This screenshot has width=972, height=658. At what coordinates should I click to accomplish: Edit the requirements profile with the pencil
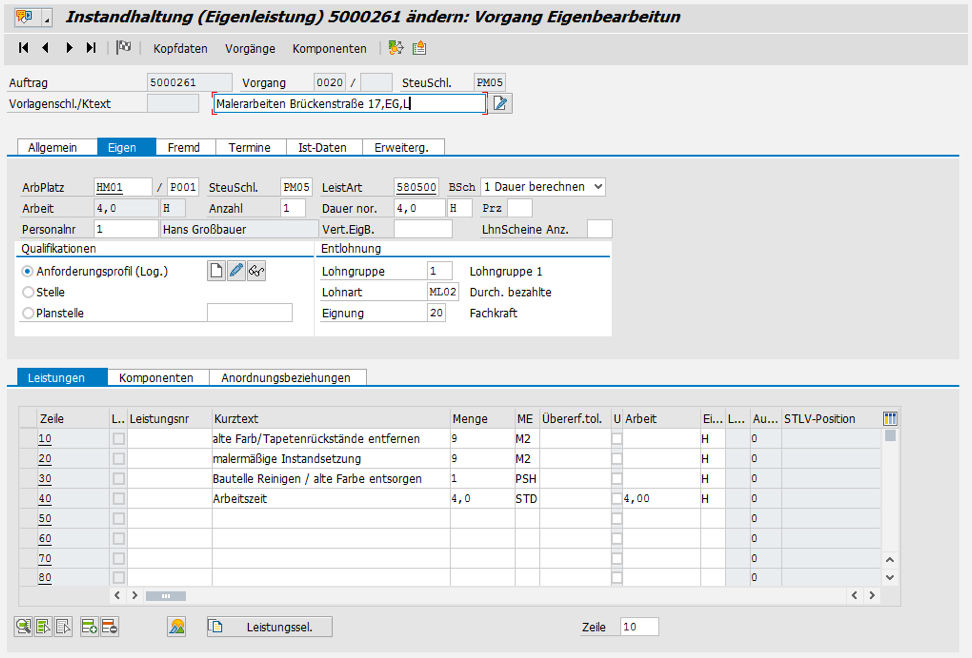tap(236, 271)
